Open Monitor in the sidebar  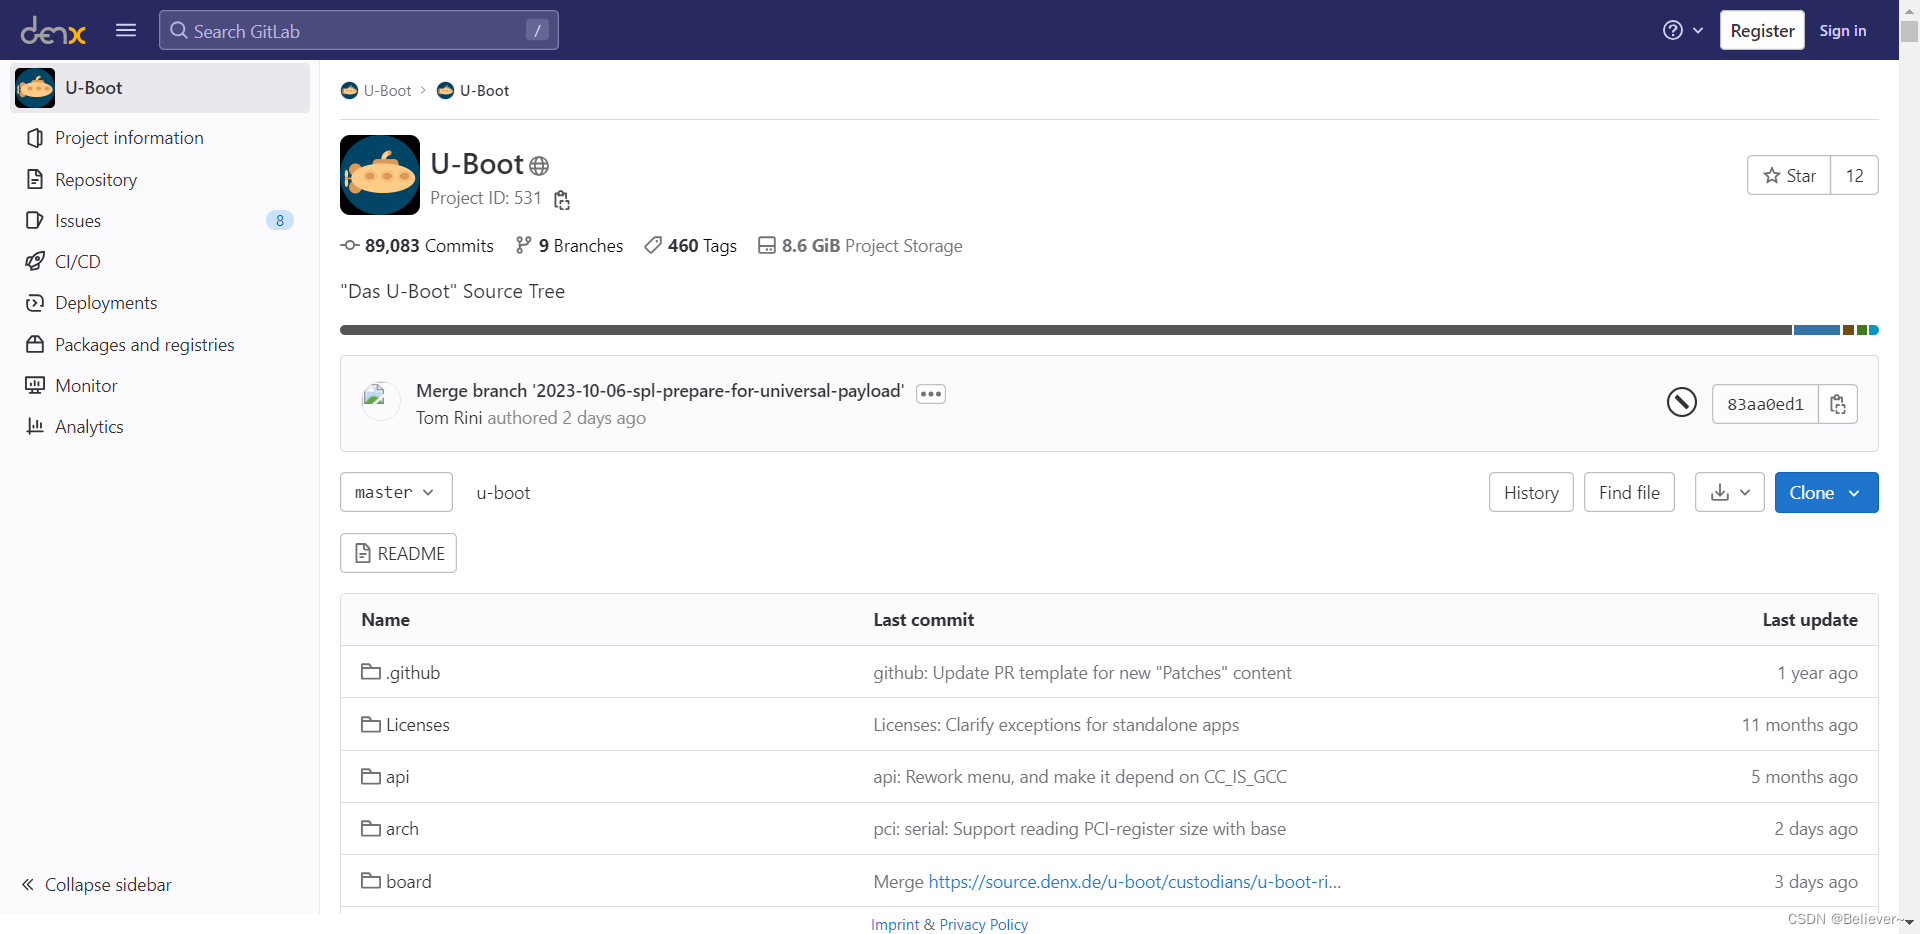pos(86,386)
